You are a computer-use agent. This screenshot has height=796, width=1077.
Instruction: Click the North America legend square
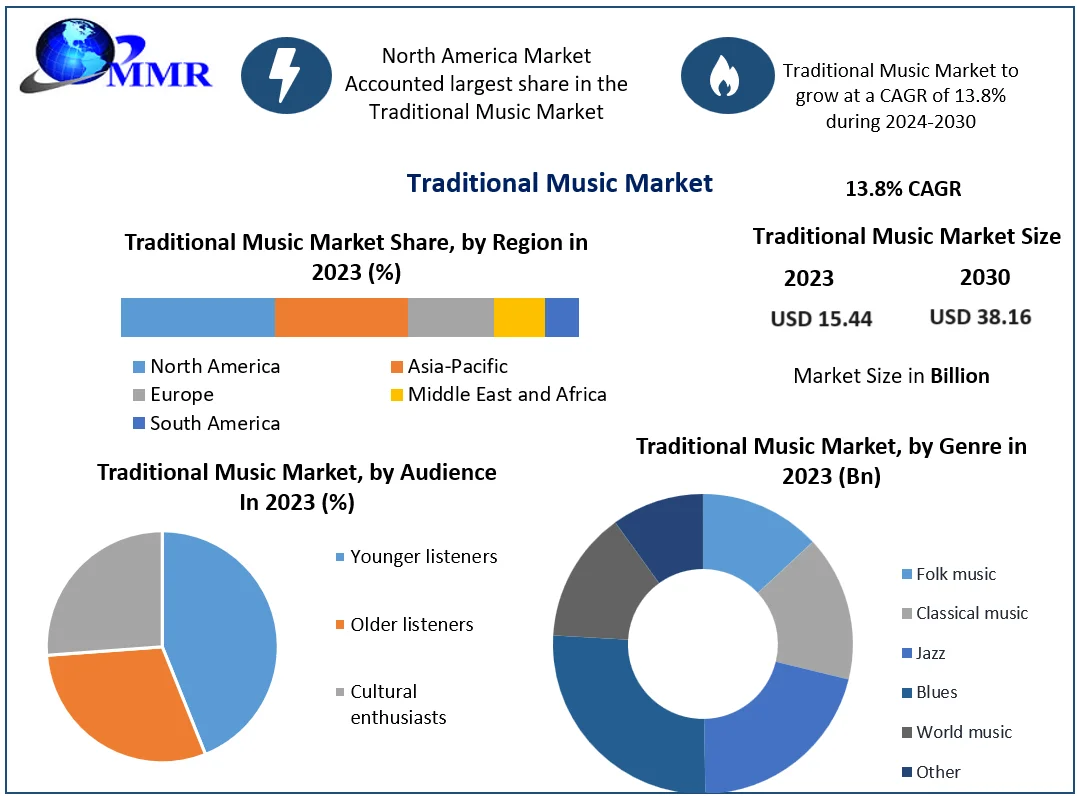click(139, 367)
